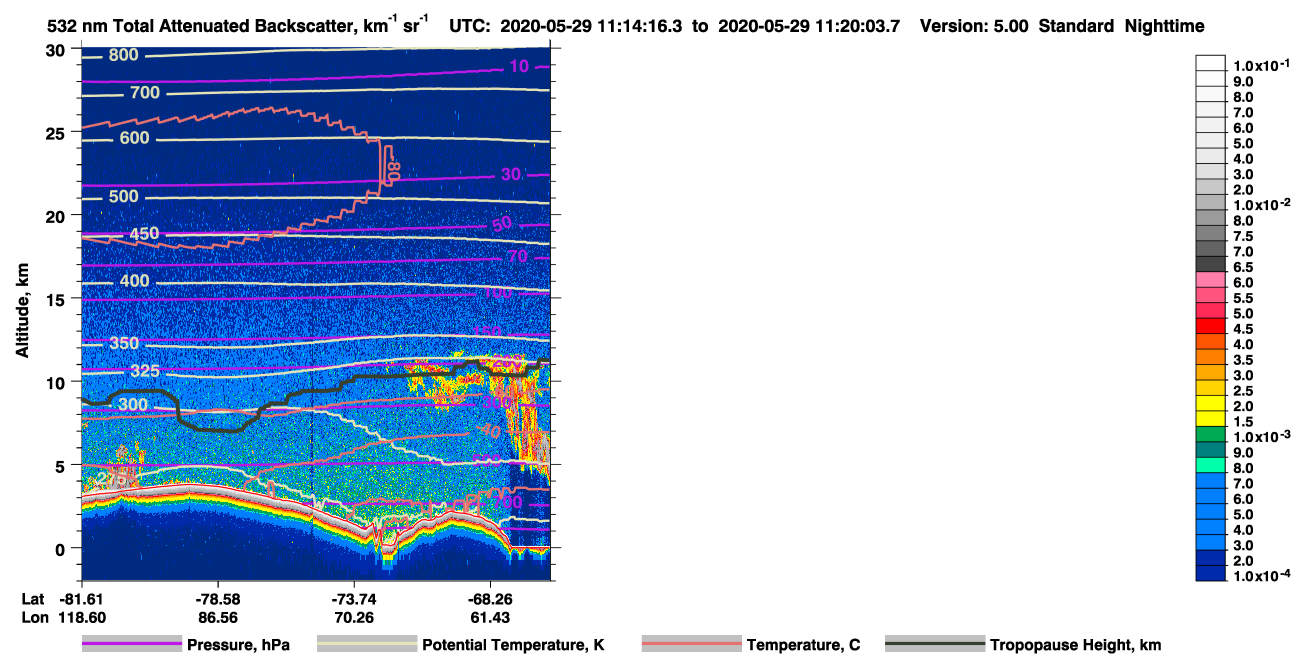Pick the green swatch beside 1.0x10-3
The height and width of the screenshot is (667, 1300).
click(x=1212, y=434)
